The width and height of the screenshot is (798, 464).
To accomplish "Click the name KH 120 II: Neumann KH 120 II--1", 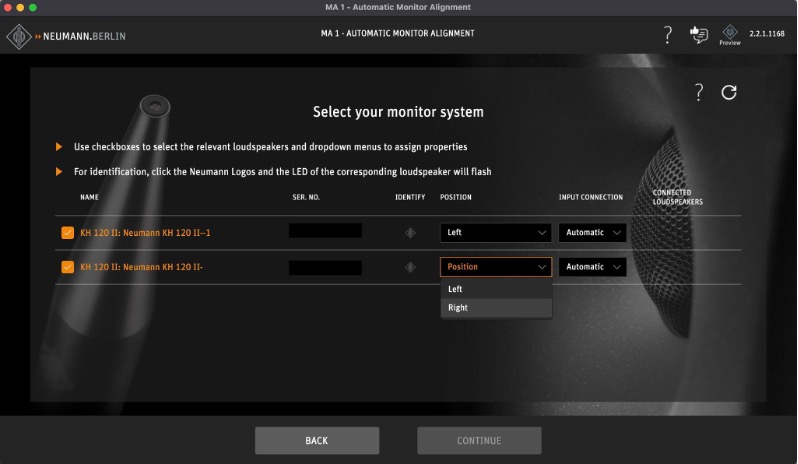I will (x=145, y=233).
